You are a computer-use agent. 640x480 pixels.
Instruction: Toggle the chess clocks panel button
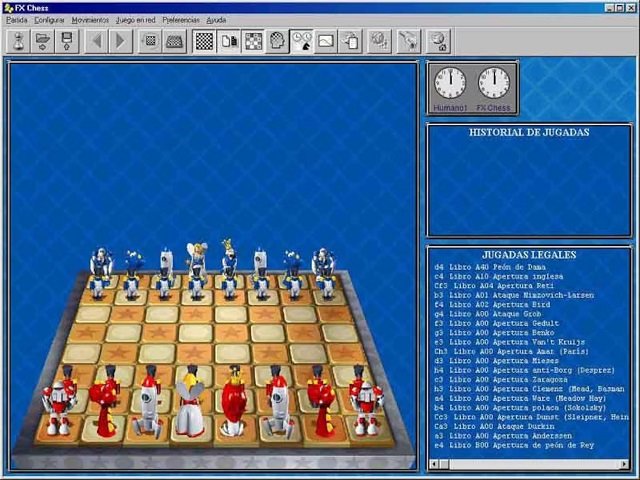point(302,41)
